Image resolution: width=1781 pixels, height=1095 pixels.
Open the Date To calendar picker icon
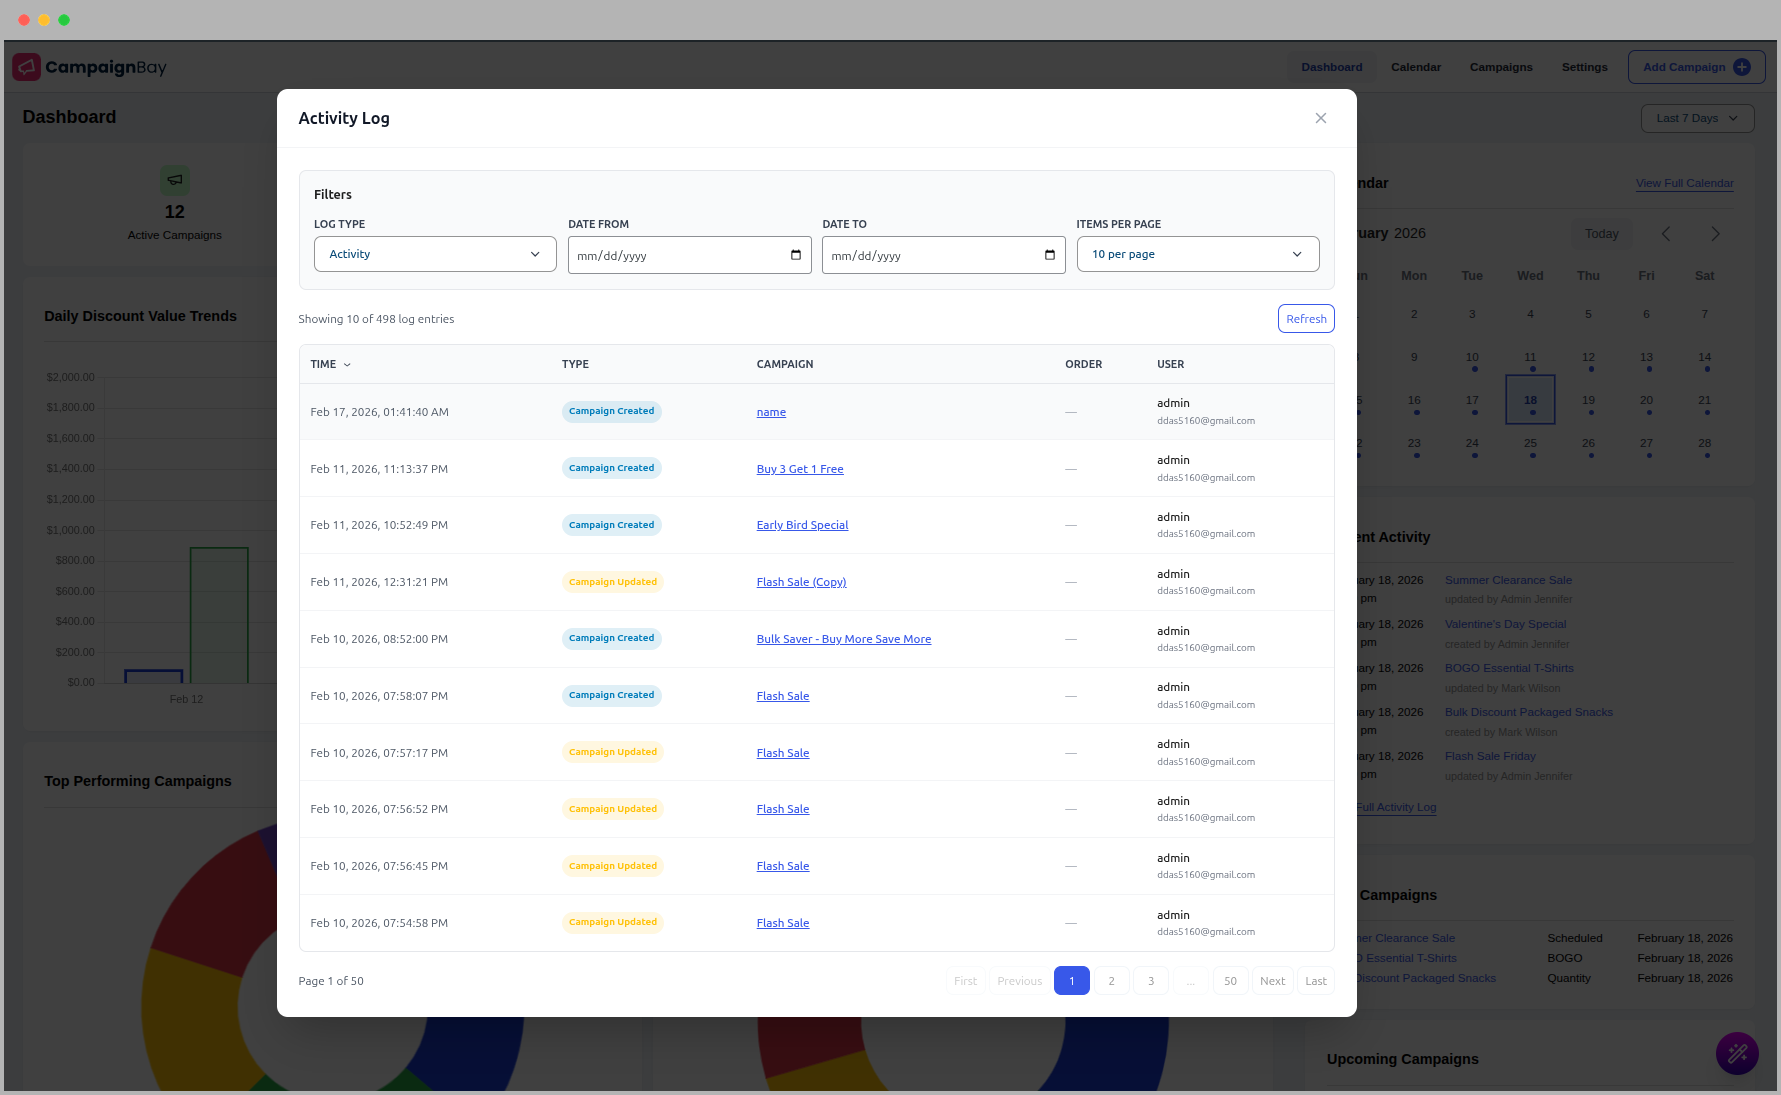click(1050, 255)
